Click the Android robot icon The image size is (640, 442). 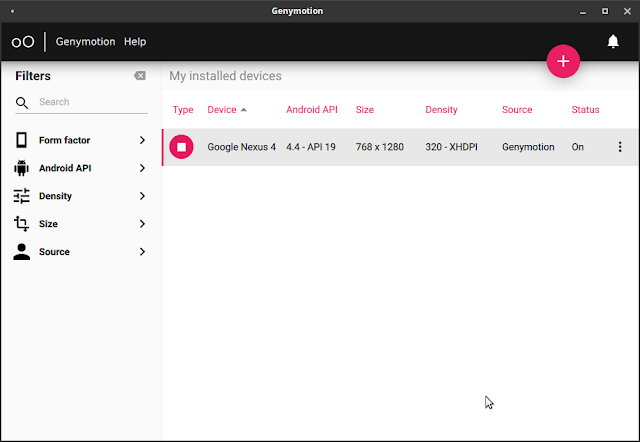[21, 168]
